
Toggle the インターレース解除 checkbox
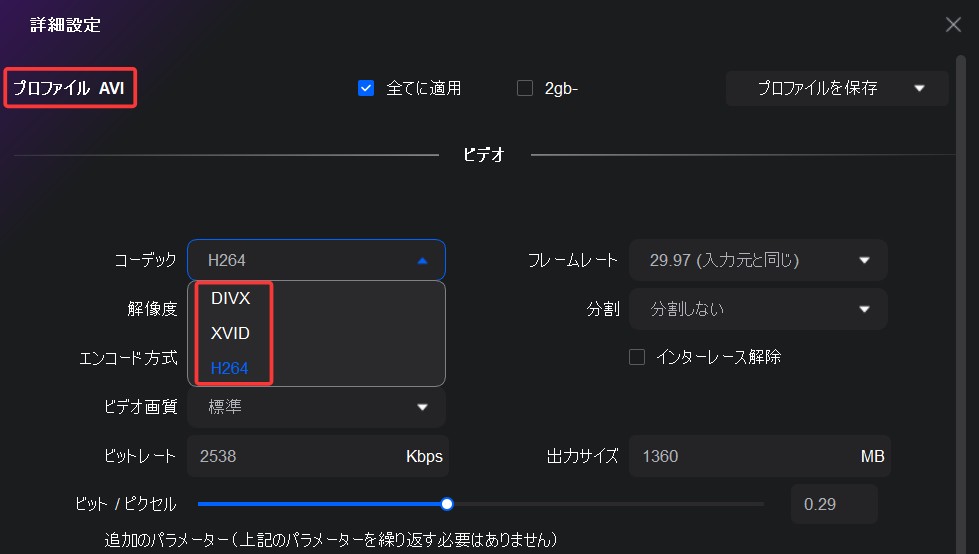coord(637,357)
